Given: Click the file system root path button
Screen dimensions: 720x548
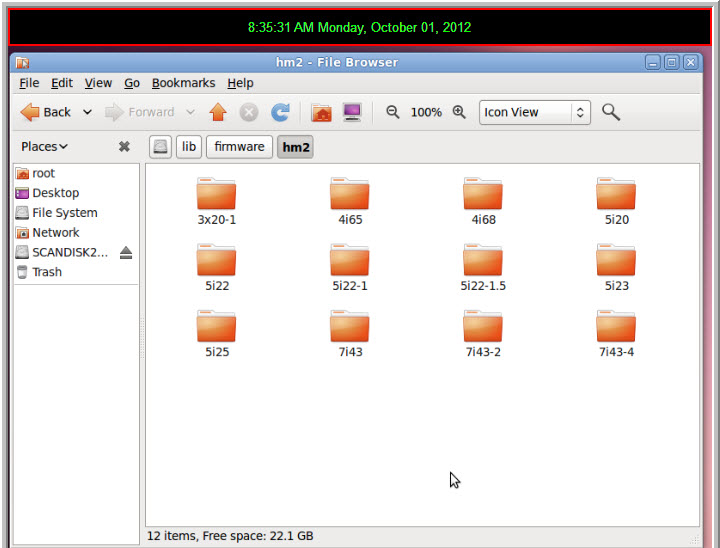Looking at the screenshot, I should point(160,147).
